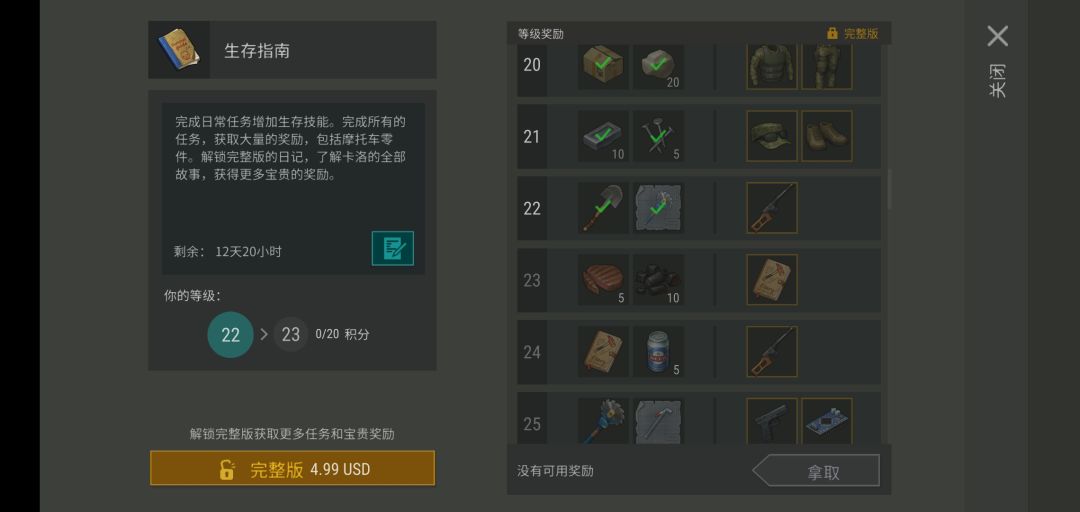Select the circuit board premium reward at level 25
This screenshot has height=512, width=1080.
827,420
